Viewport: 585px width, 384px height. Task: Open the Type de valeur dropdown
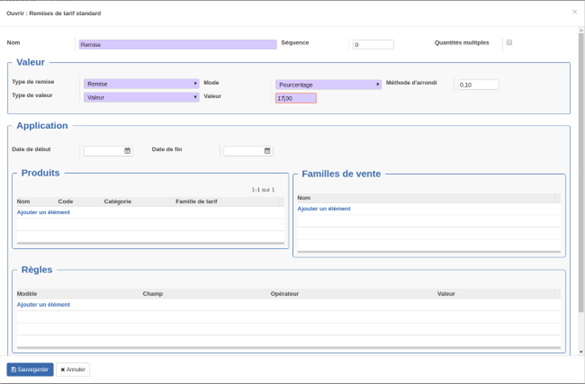click(x=141, y=97)
